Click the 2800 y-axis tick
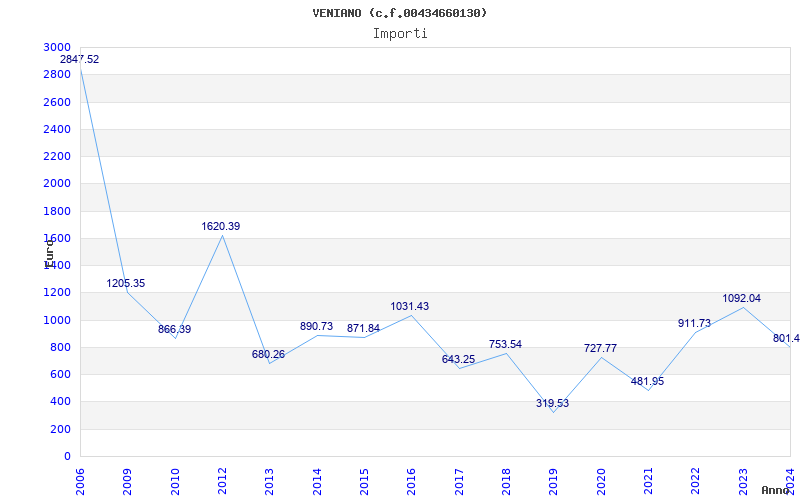 pos(57,74)
